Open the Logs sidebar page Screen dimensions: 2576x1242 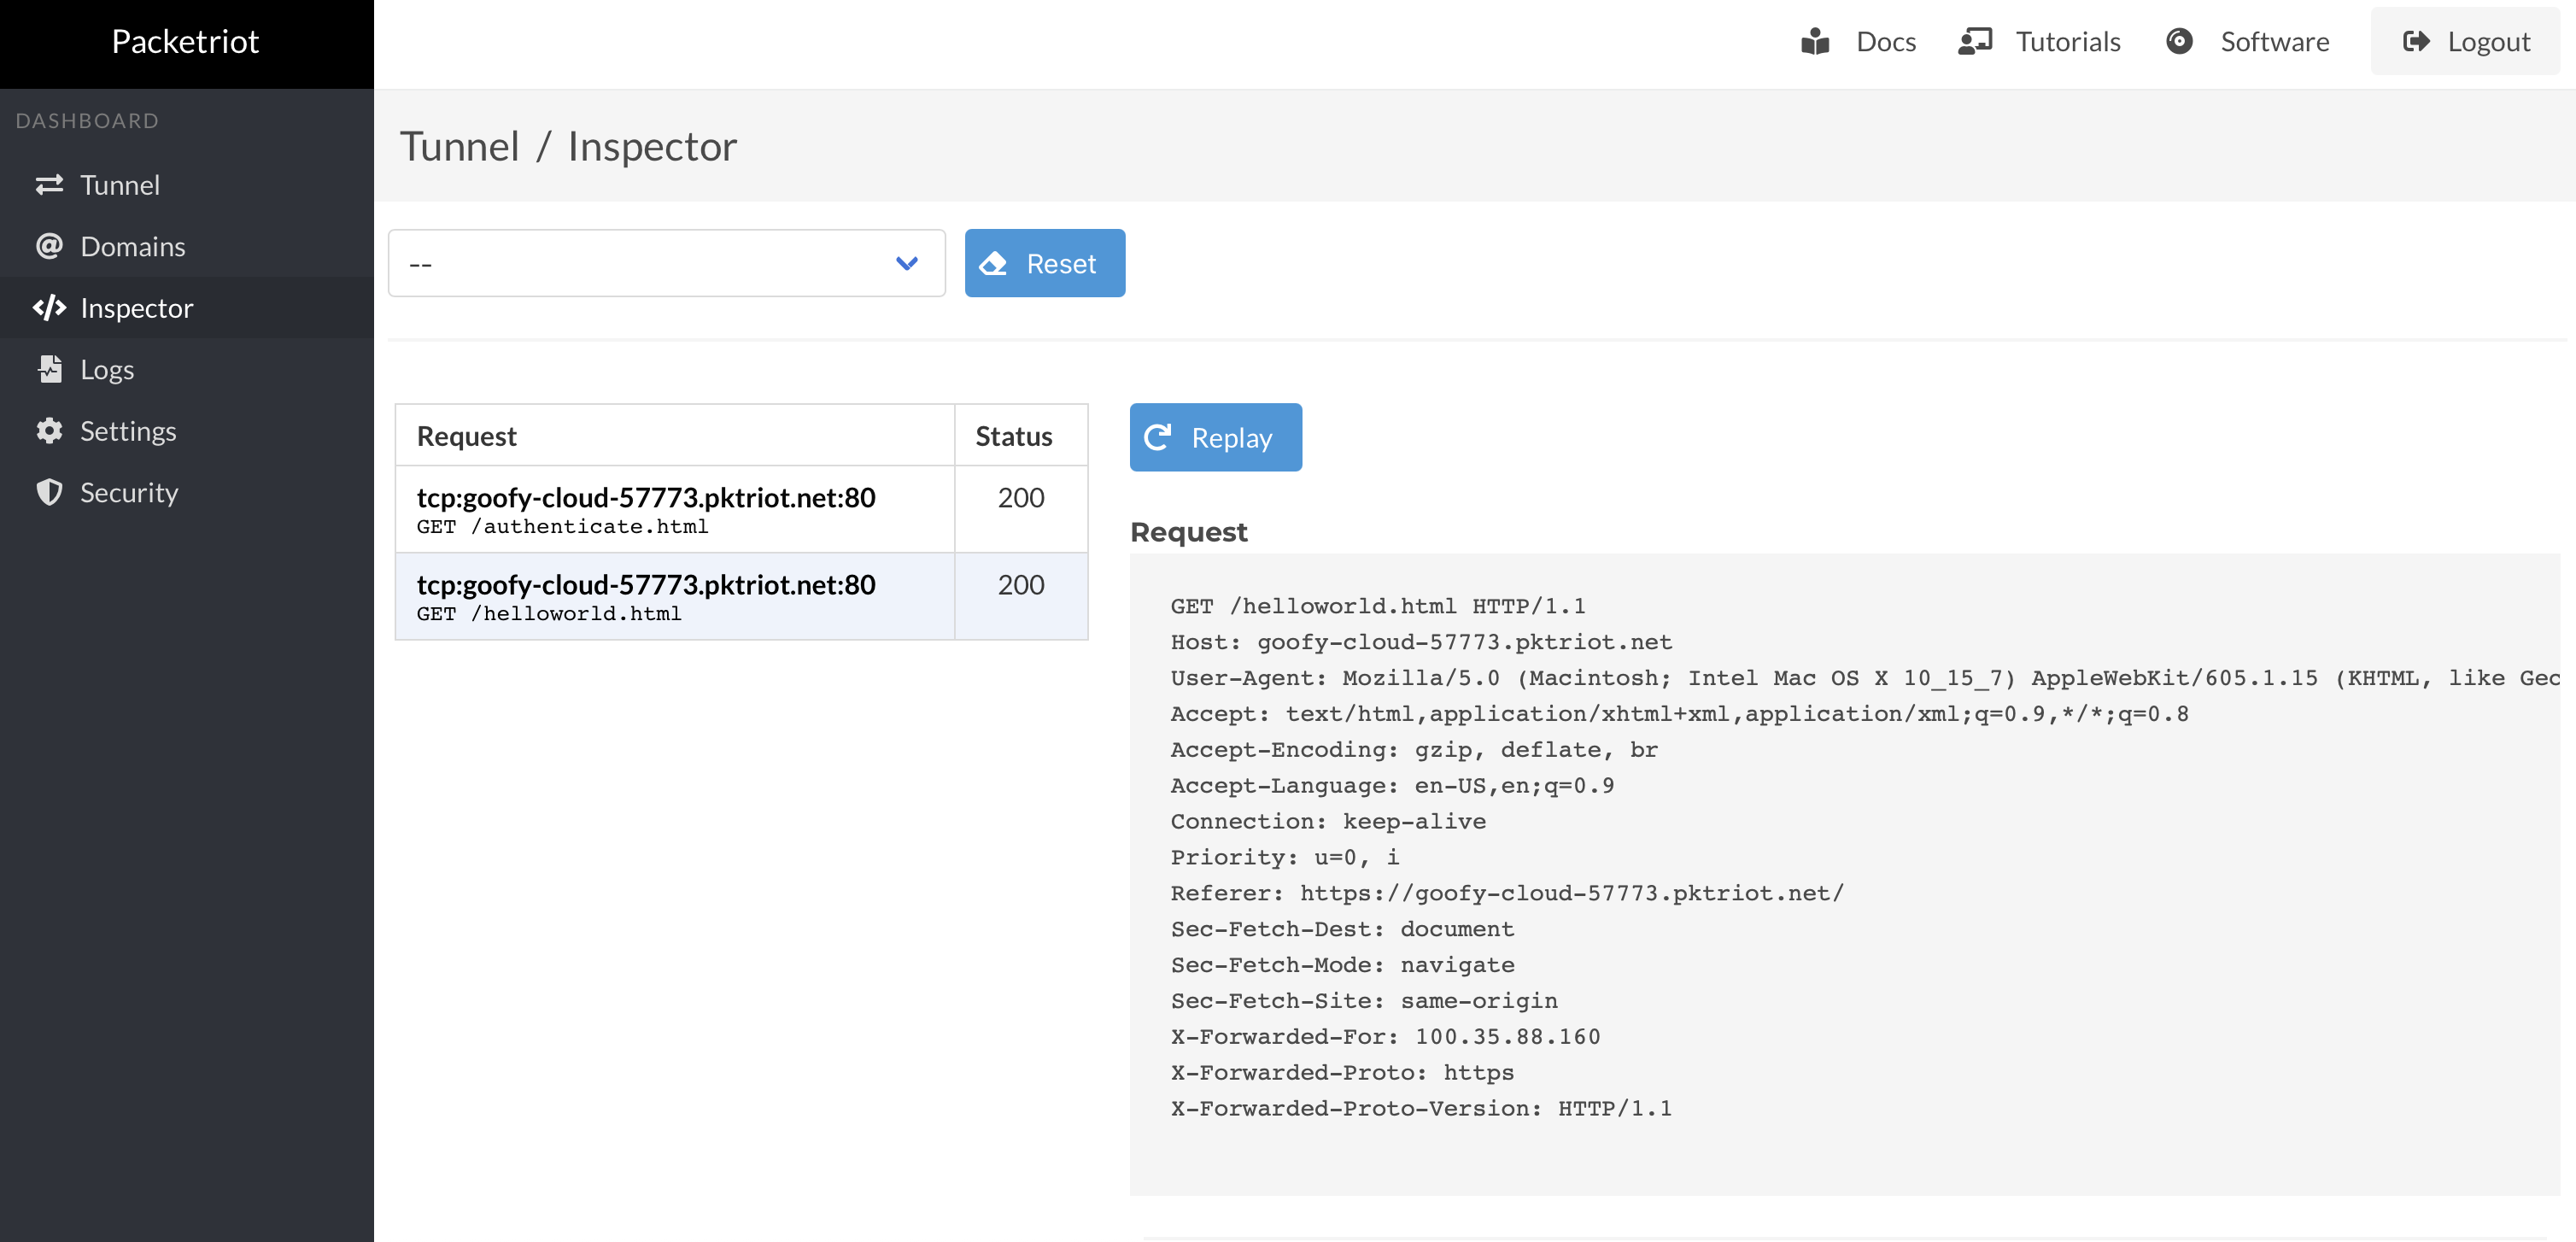pos(187,369)
